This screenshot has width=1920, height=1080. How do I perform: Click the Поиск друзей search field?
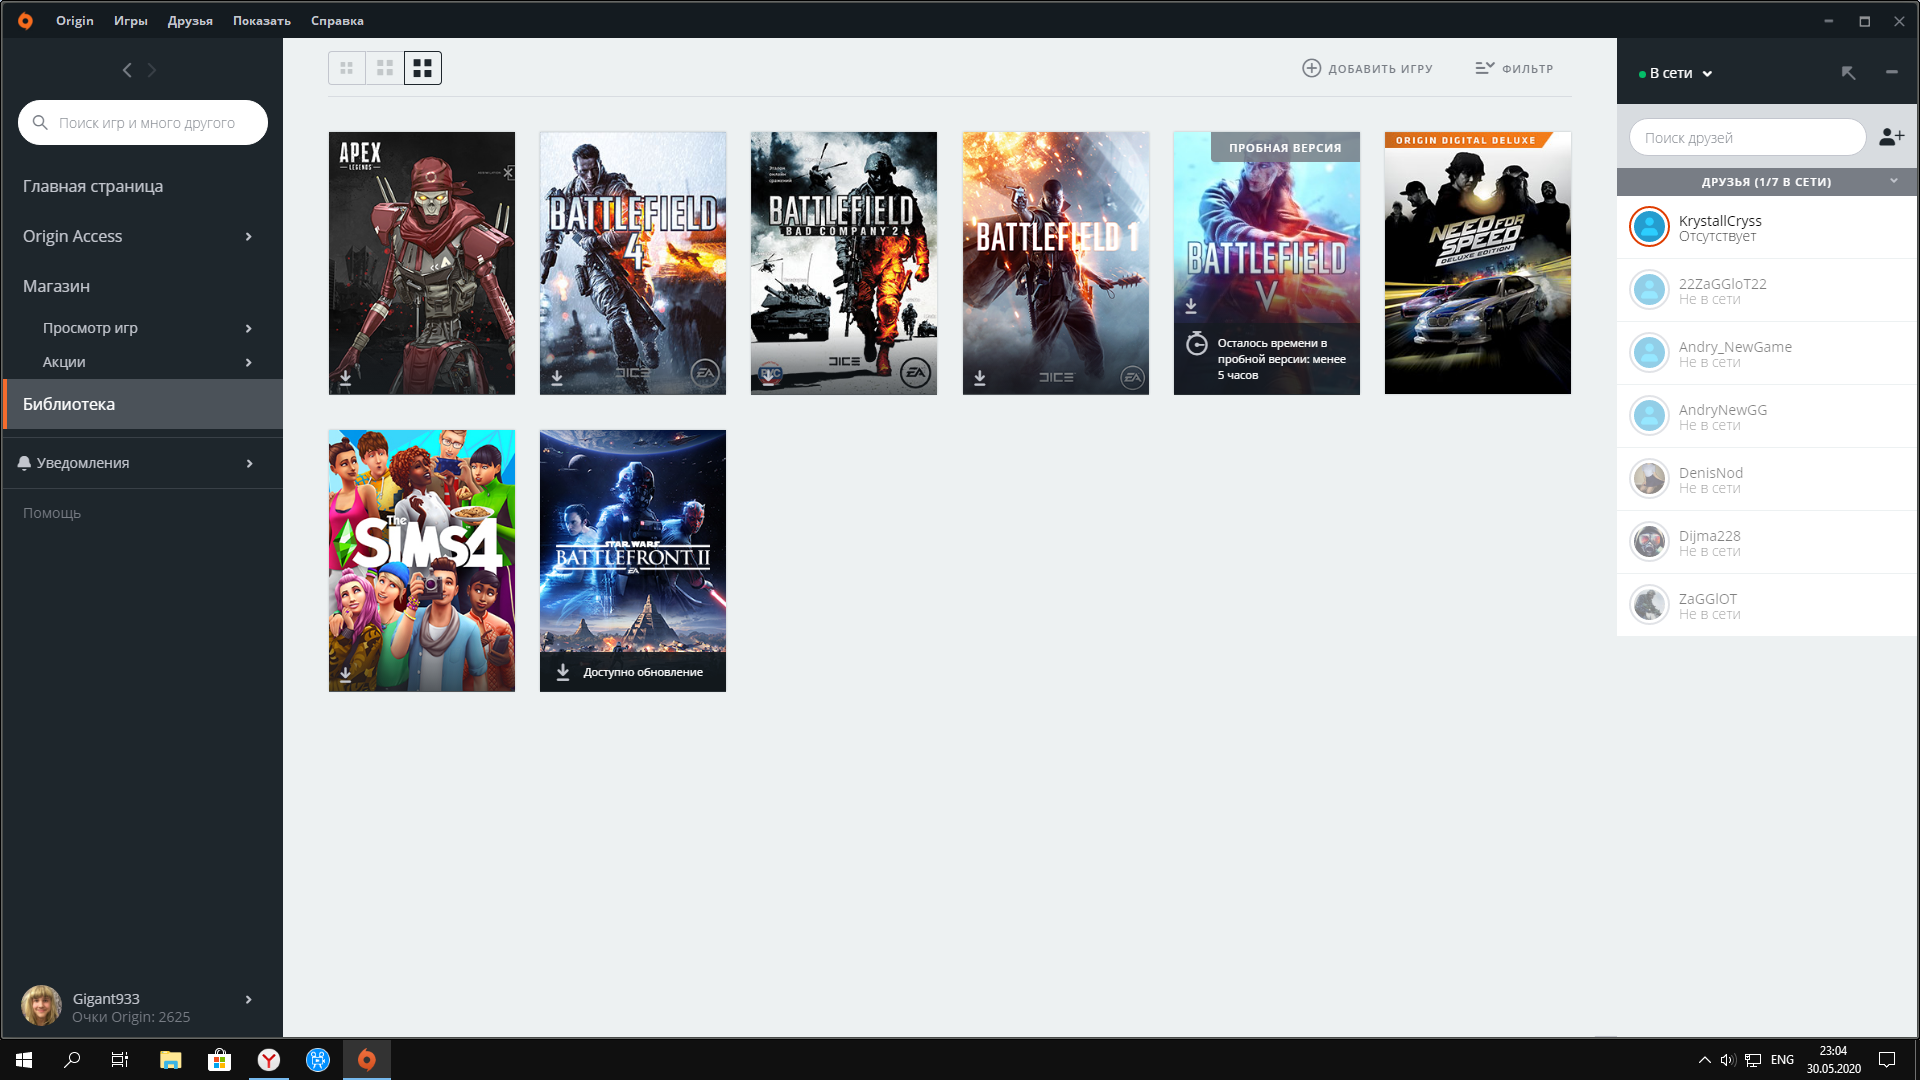coord(1747,138)
